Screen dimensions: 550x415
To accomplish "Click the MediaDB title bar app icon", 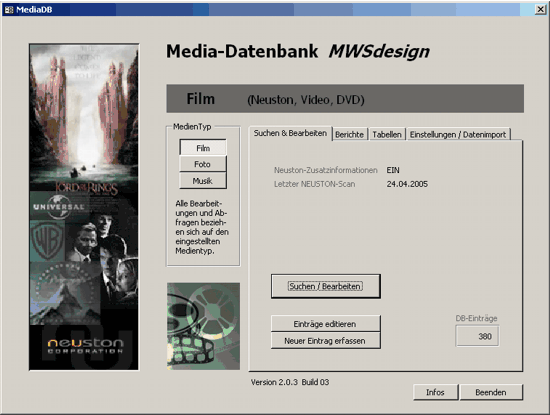I will click(9, 9).
